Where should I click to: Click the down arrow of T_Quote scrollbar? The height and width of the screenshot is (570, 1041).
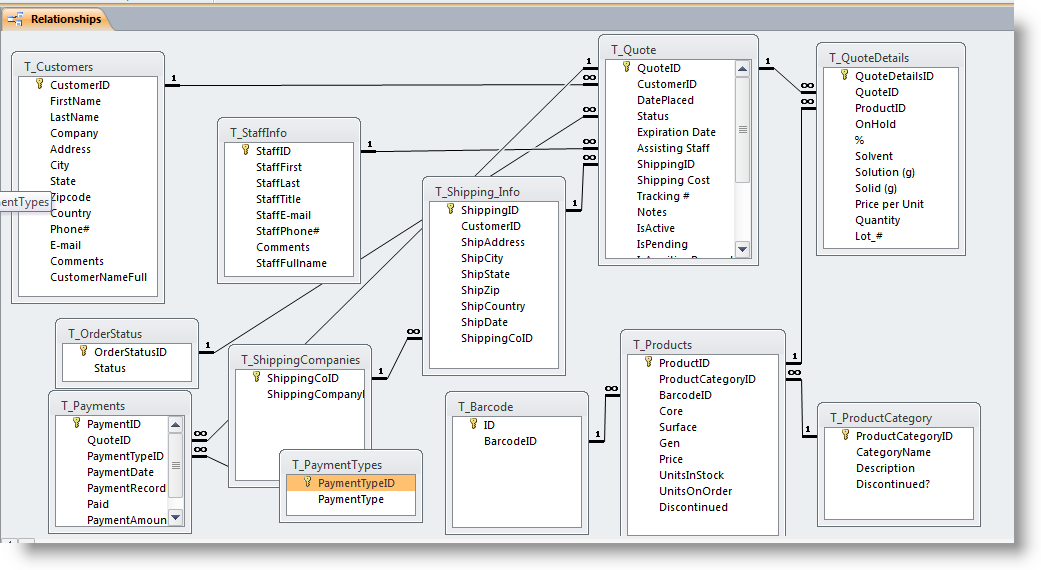[x=743, y=249]
